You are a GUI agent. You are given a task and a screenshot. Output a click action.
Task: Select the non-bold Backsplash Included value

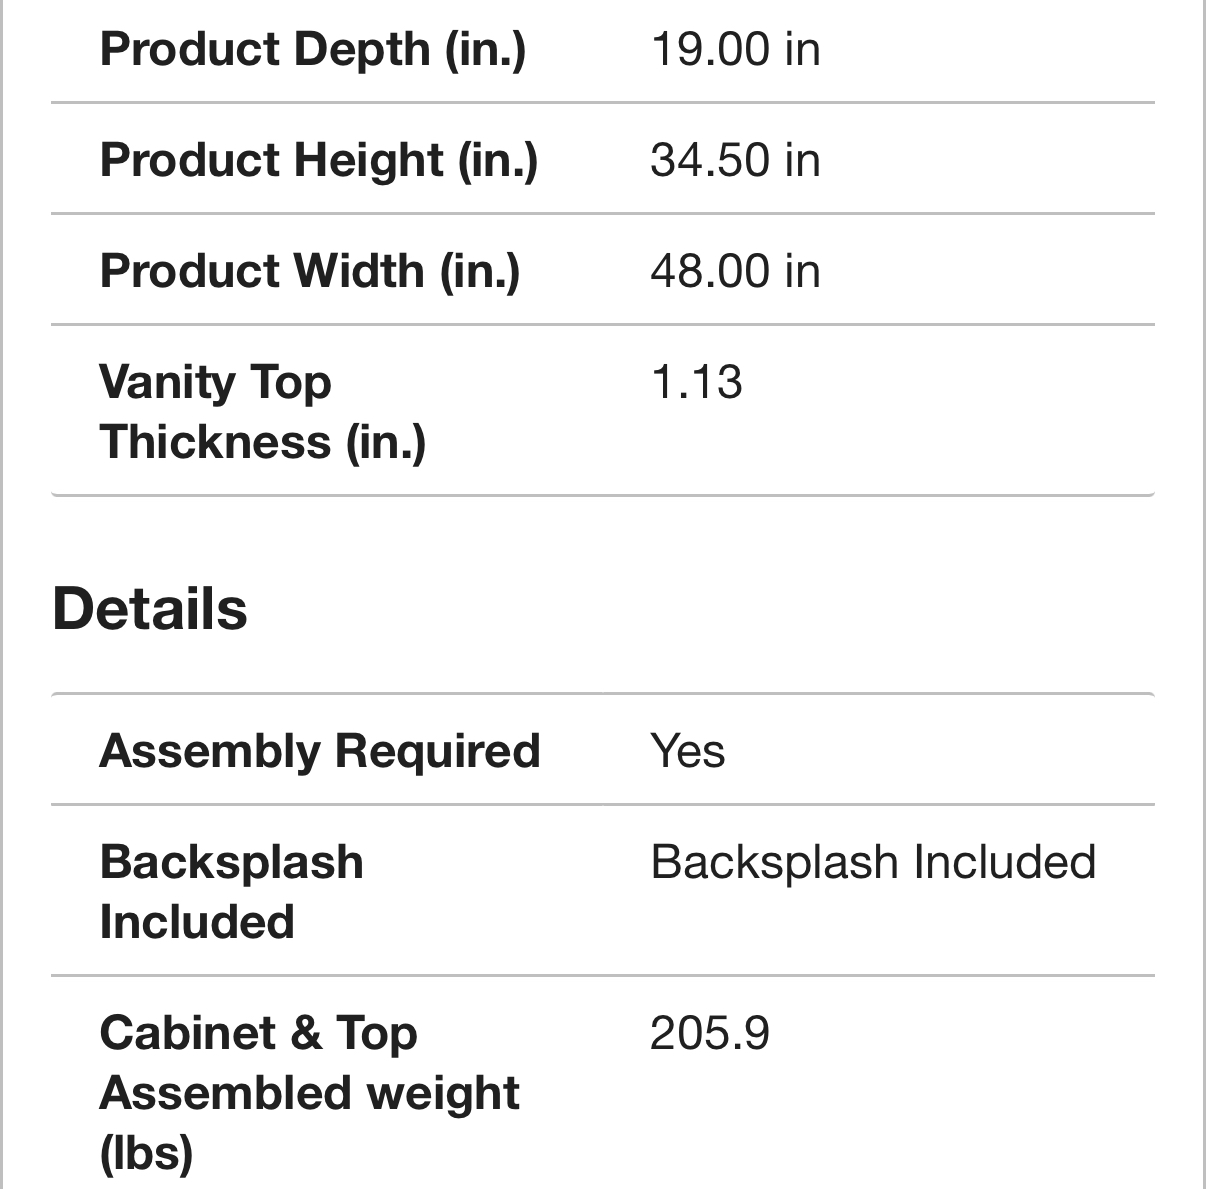pyautogui.click(x=873, y=863)
